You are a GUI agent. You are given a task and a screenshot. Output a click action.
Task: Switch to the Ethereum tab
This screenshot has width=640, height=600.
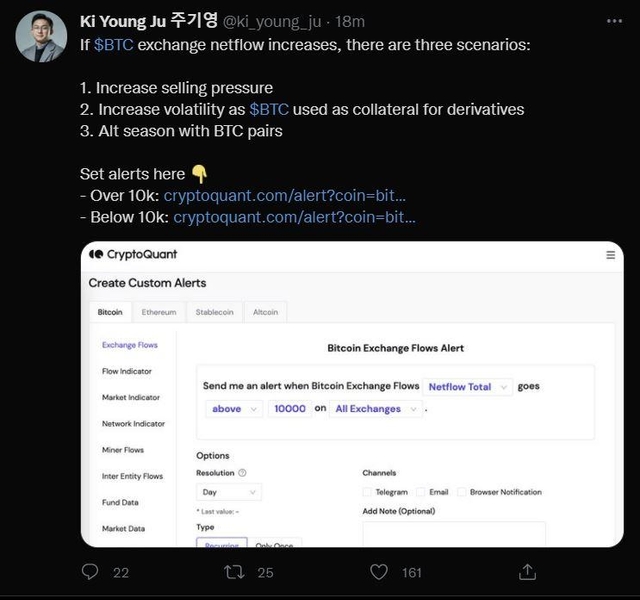(158, 312)
